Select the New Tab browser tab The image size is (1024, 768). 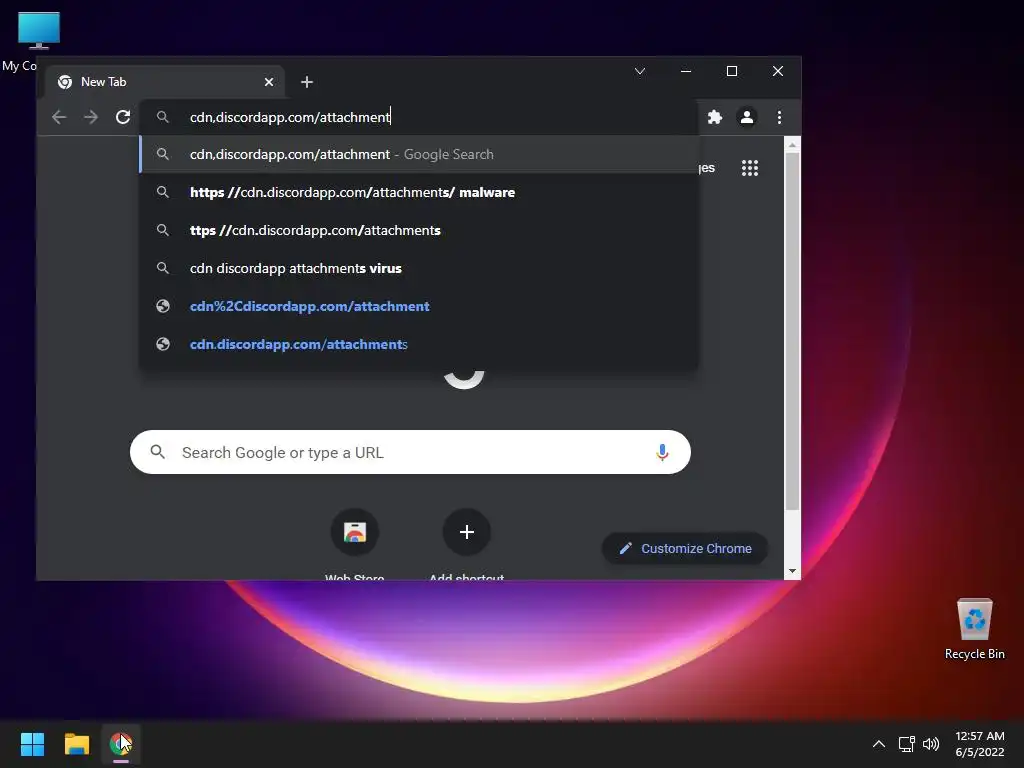(x=165, y=82)
